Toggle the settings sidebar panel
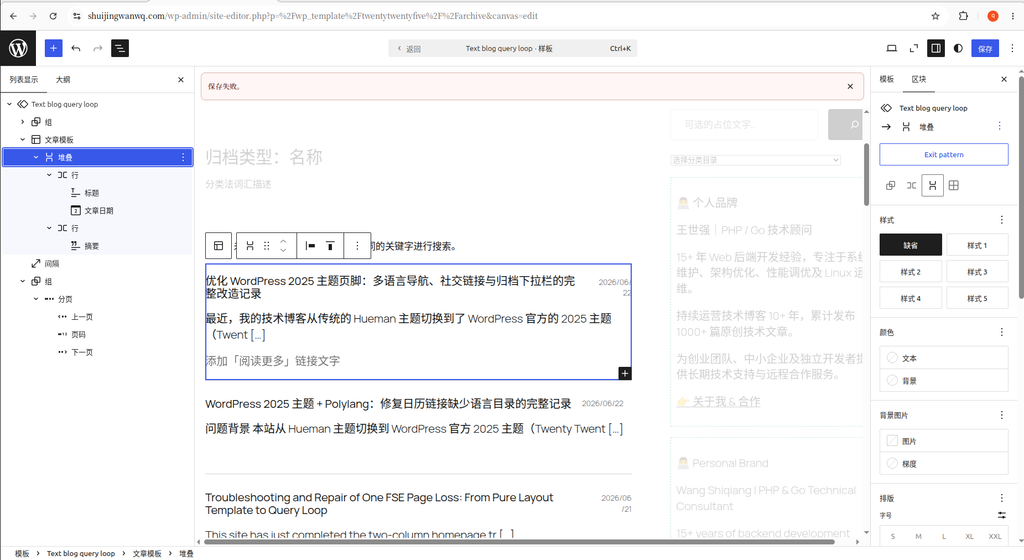The image size is (1024, 560). point(936,48)
